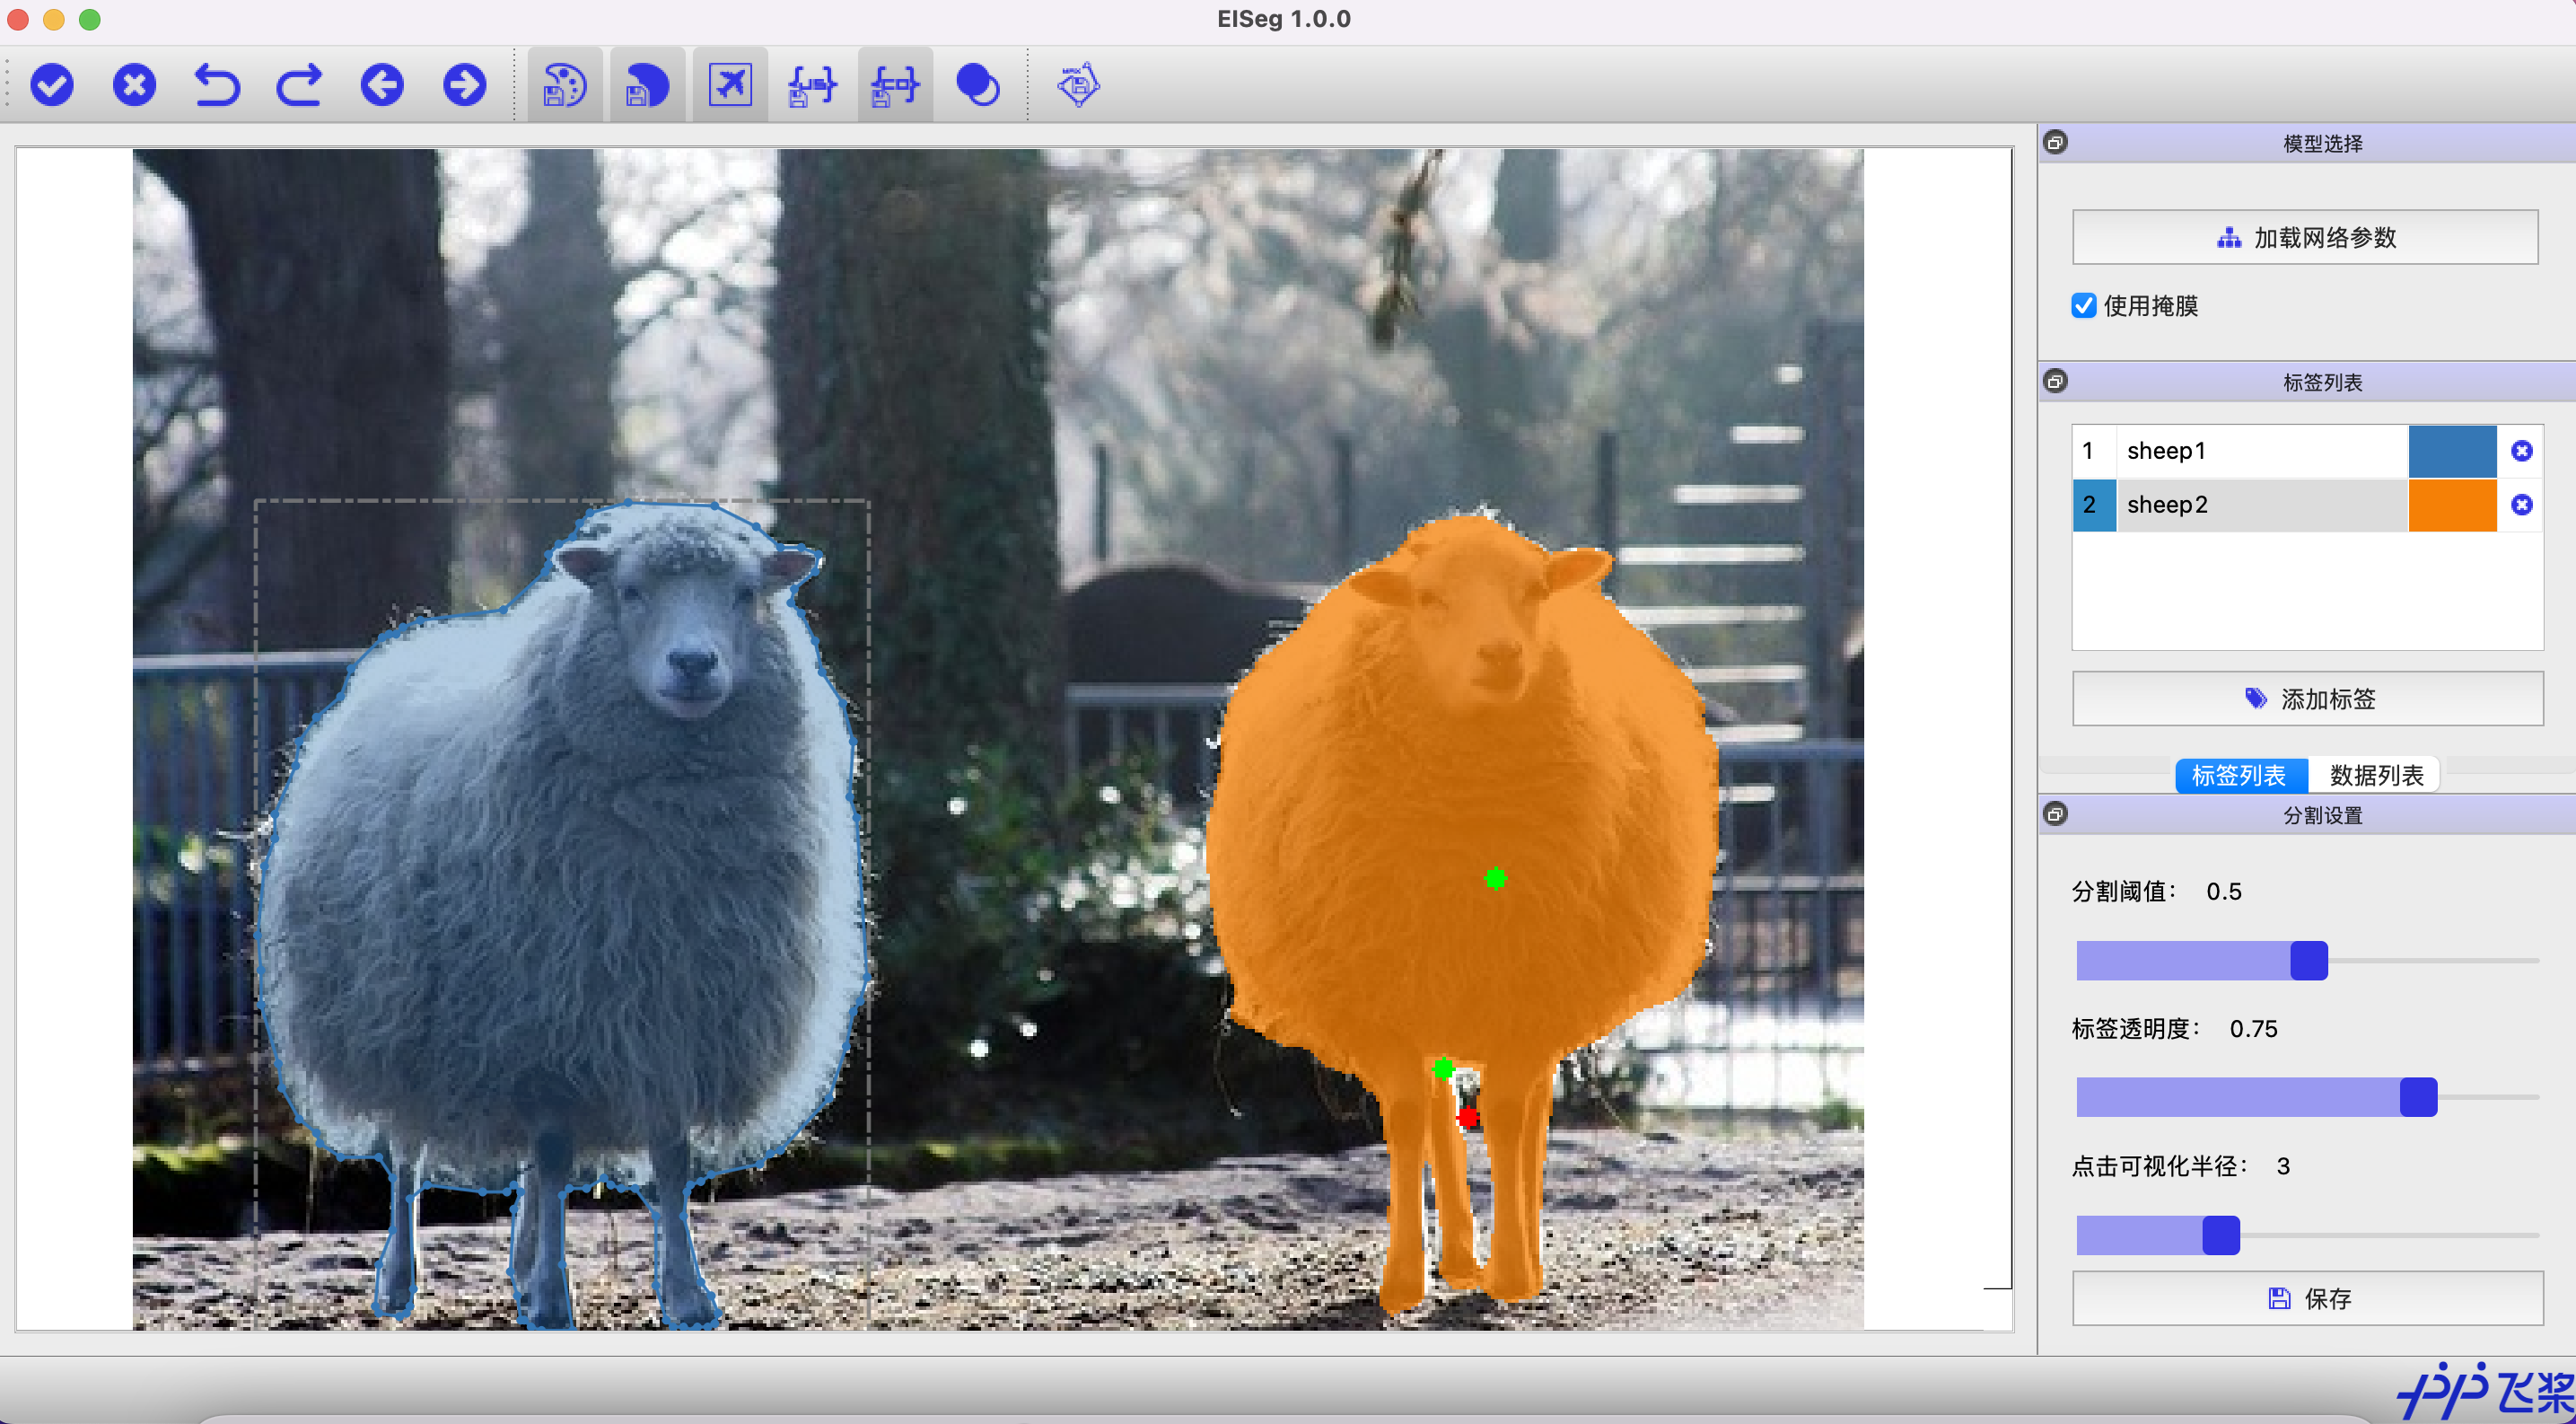Toggle the grayscale save icon
2576x1424 pixels.
click(x=647, y=85)
